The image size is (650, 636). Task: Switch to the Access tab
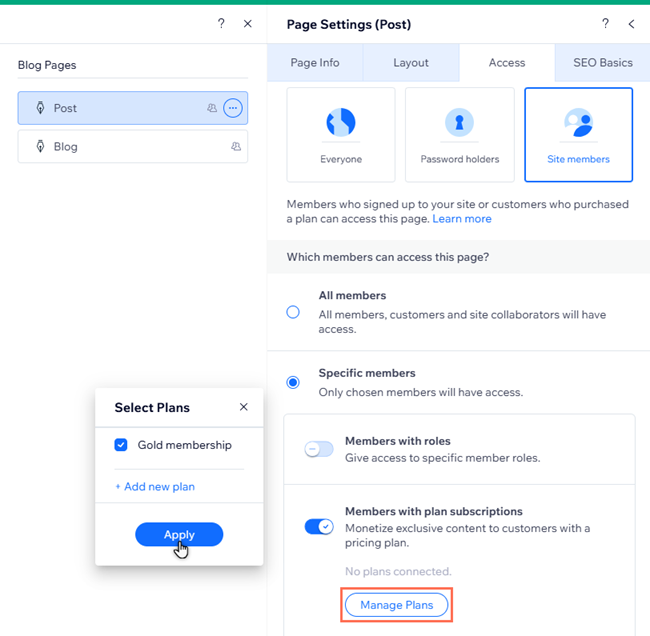click(507, 63)
